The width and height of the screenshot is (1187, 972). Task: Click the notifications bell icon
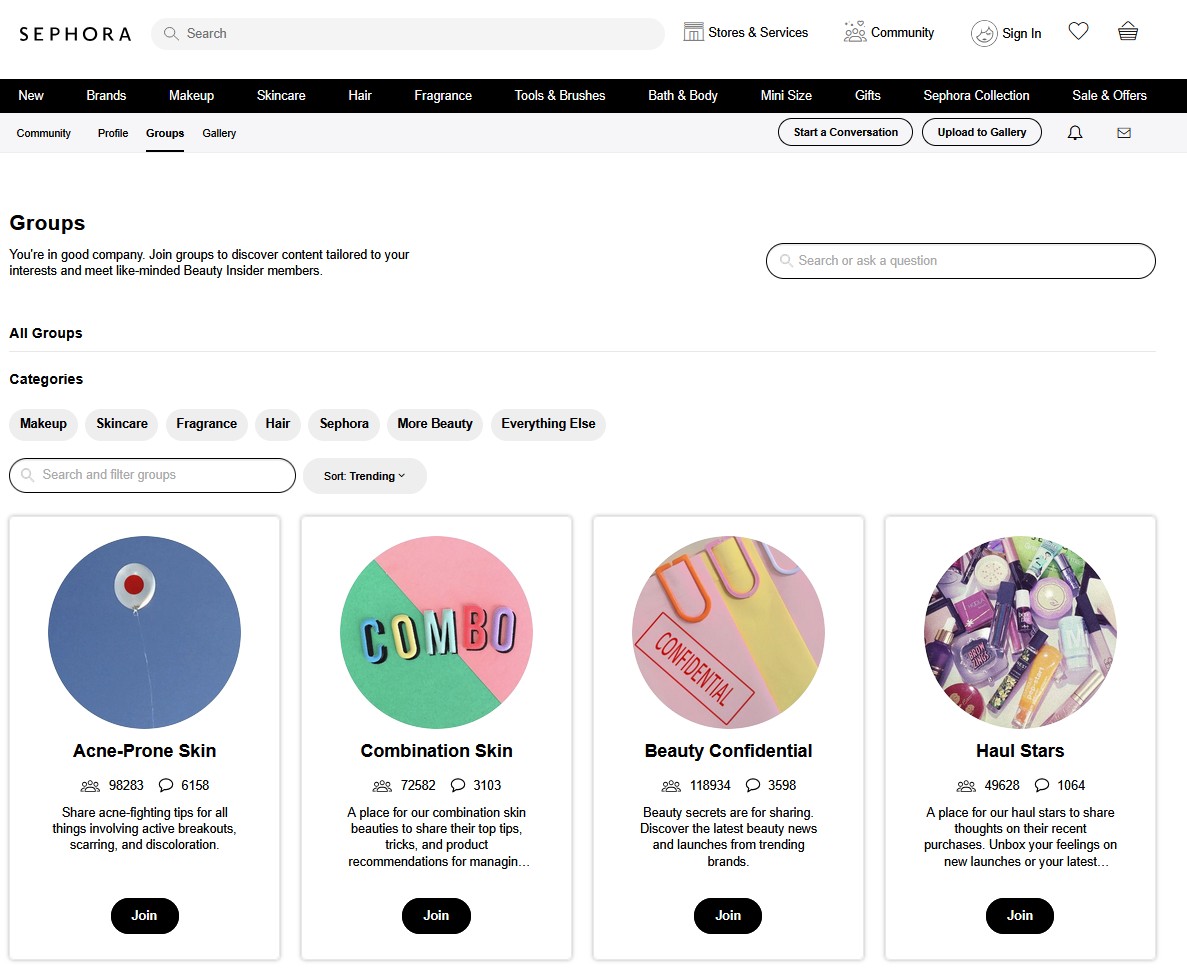[x=1075, y=133]
